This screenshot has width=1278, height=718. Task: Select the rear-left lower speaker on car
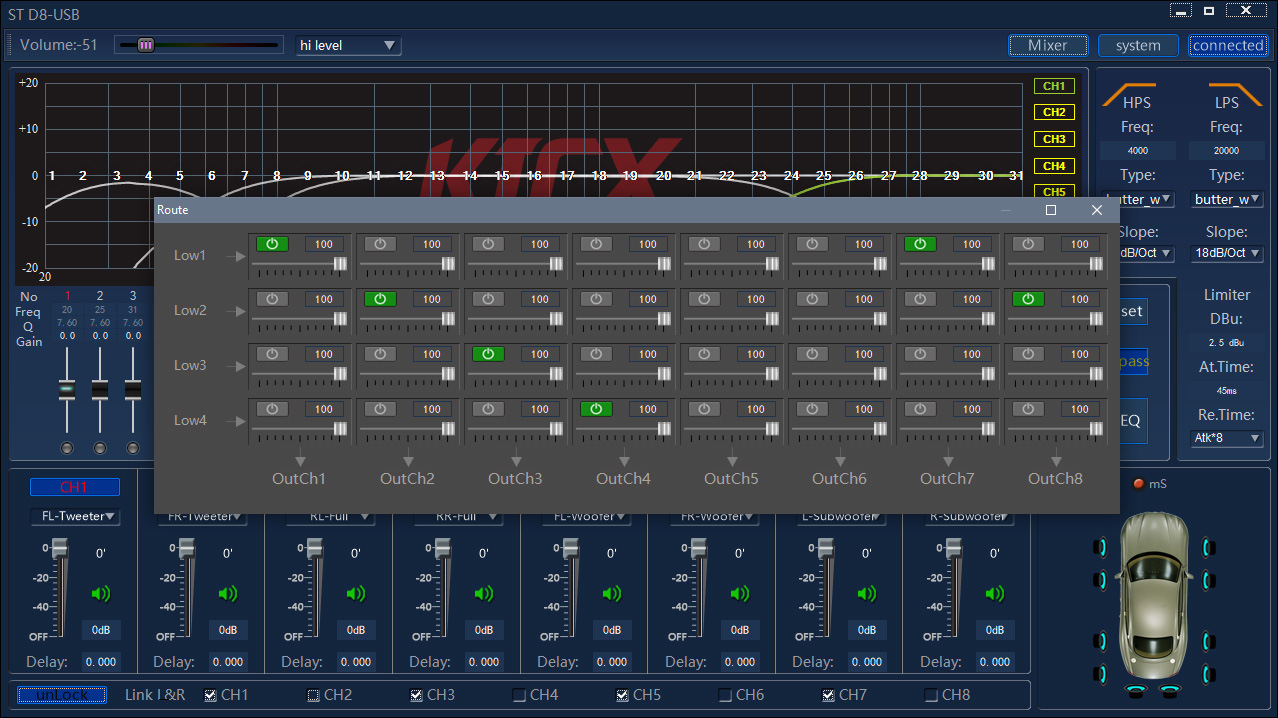coord(1101,673)
